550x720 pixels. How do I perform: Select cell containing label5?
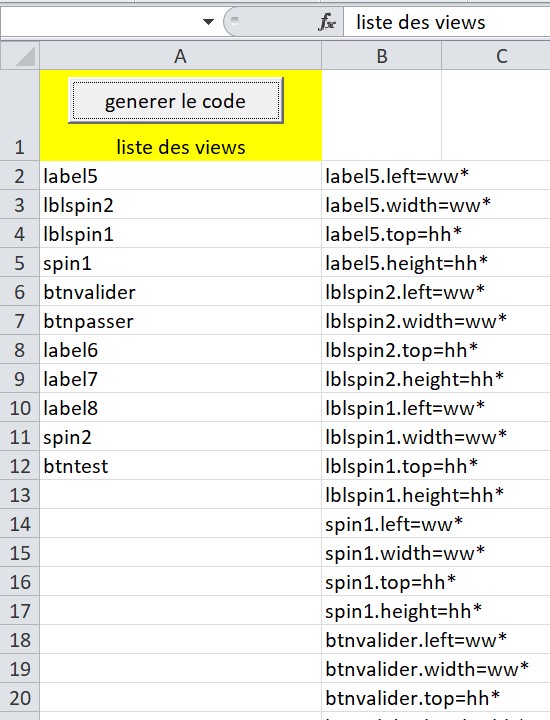coord(180,175)
